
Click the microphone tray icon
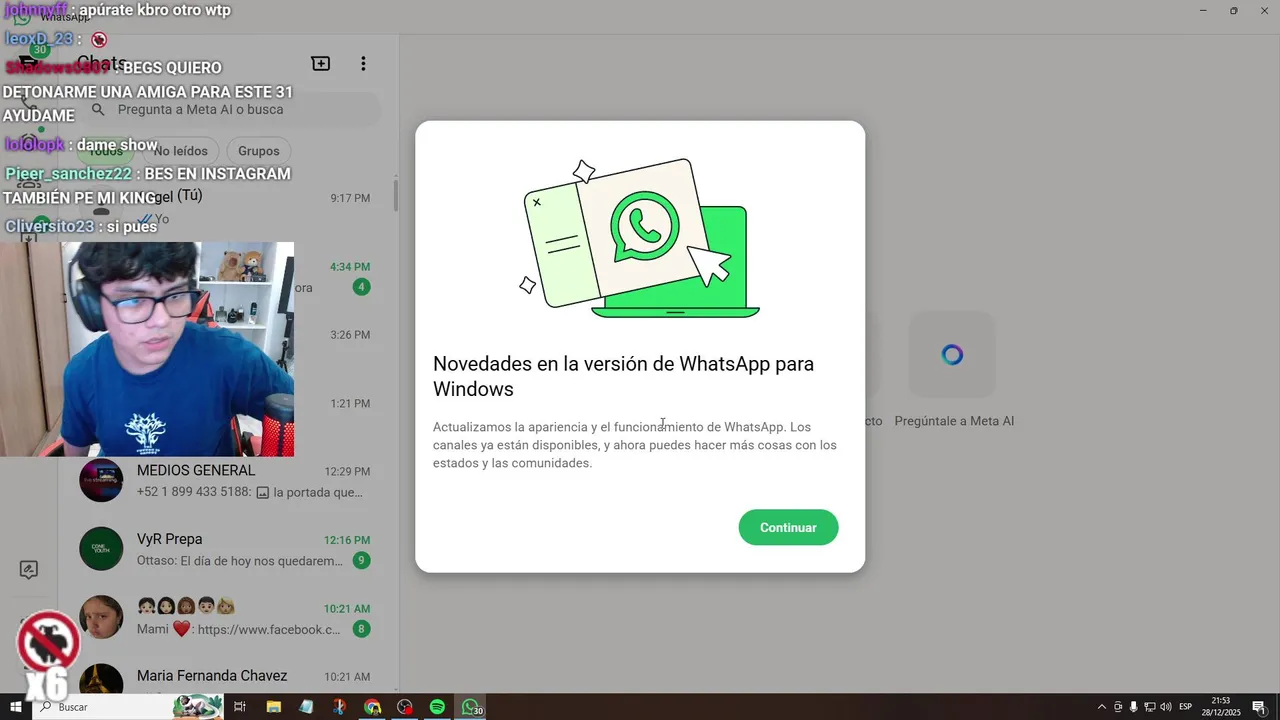click(1134, 707)
